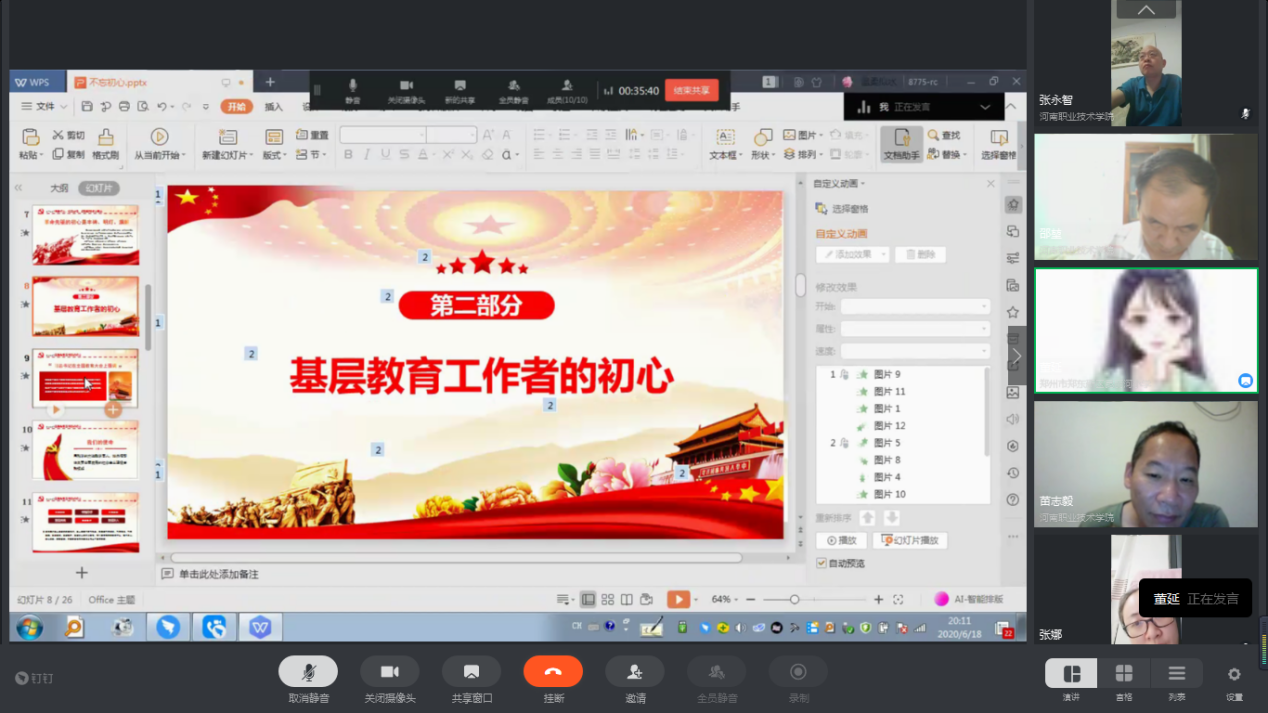This screenshot has height=713, width=1268.
Task: Click the 粘贴 paste icon
Action: [x=30, y=136]
